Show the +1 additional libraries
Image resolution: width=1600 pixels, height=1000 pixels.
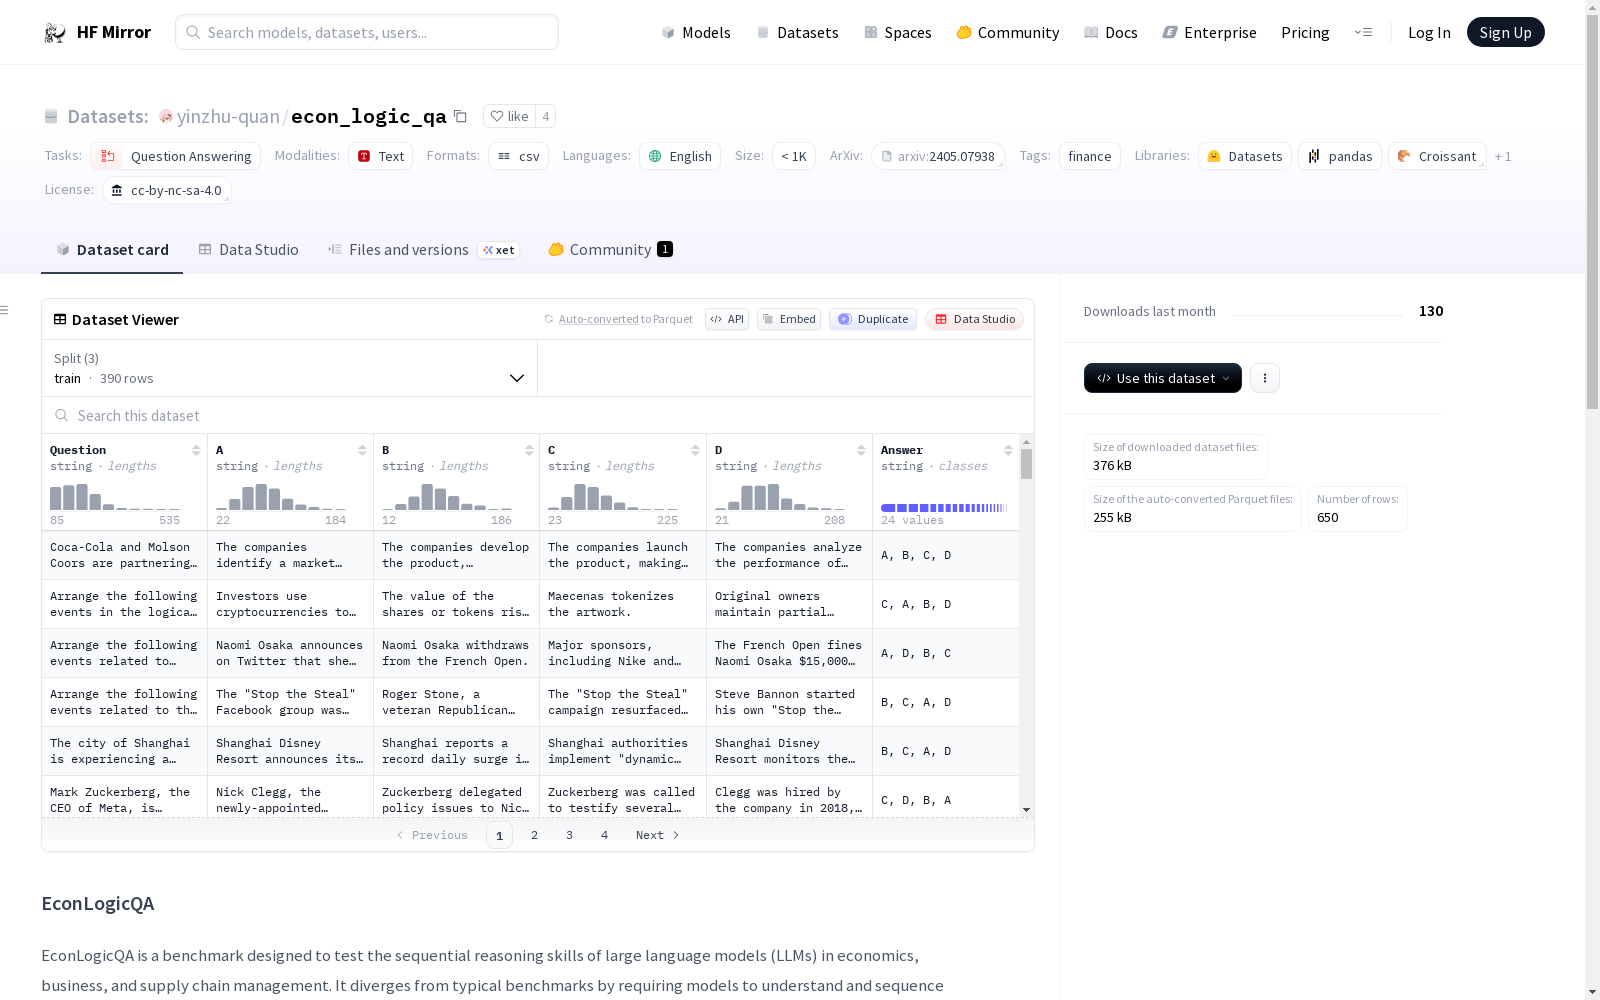1503,156
